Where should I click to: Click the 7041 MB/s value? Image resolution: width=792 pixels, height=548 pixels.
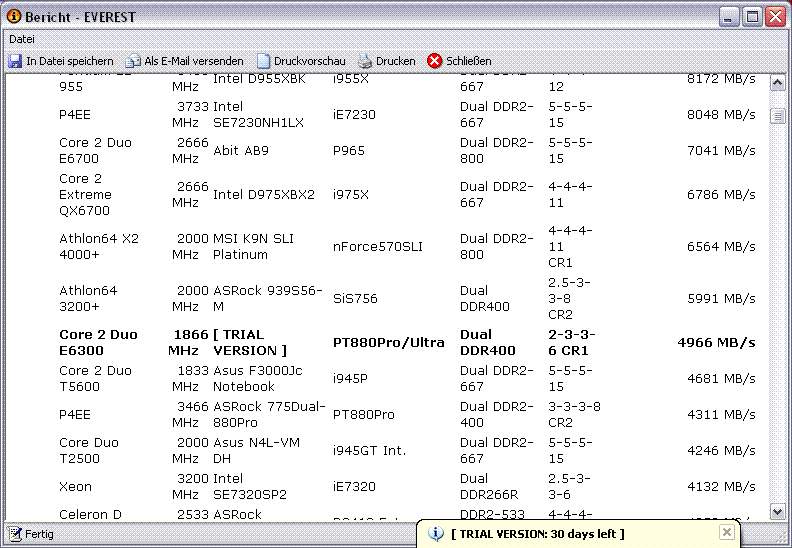coord(721,151)
